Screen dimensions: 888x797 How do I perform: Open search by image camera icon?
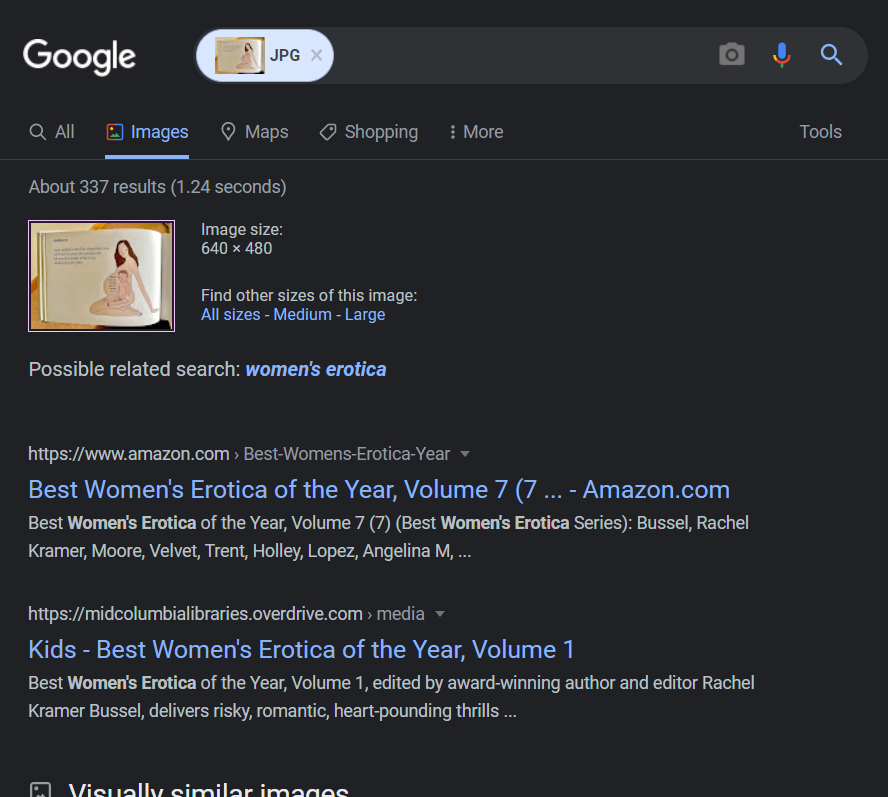732,55
